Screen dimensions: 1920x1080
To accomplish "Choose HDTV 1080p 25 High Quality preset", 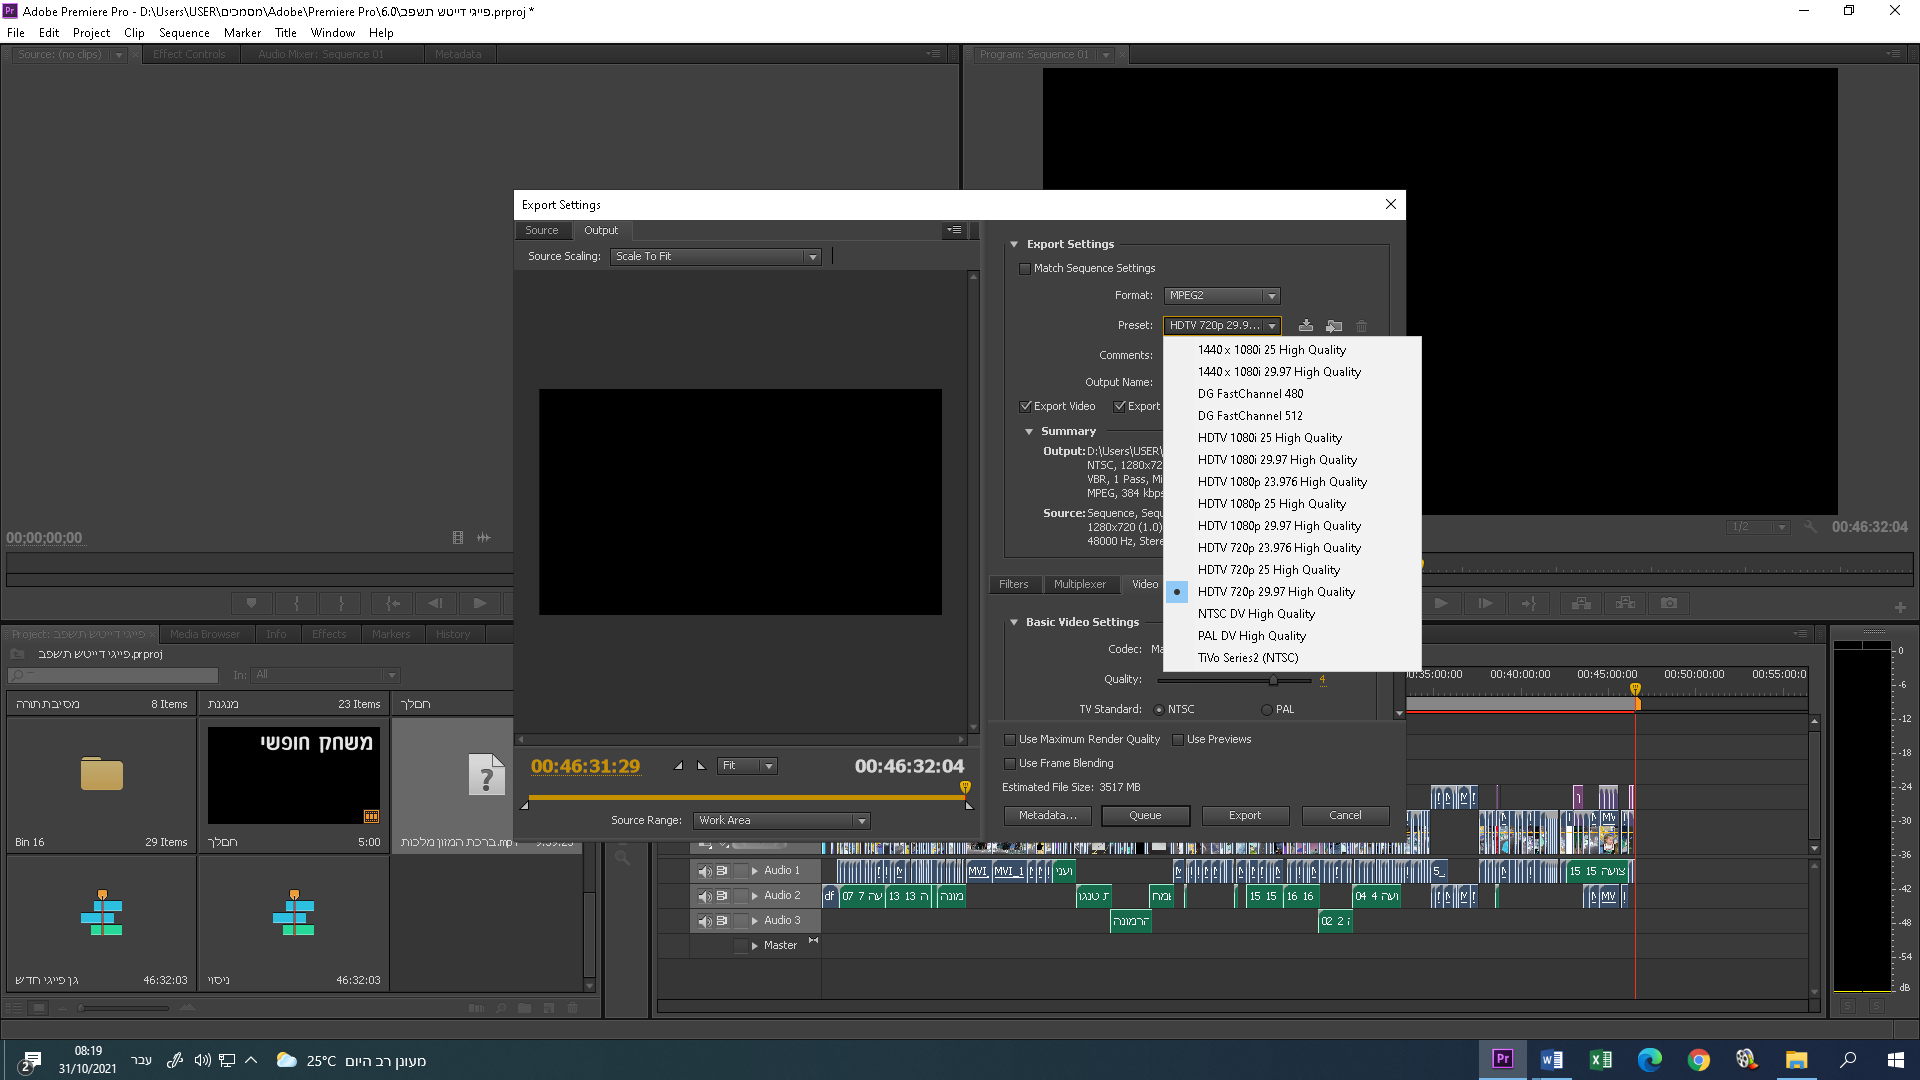I will (1271, 504).
